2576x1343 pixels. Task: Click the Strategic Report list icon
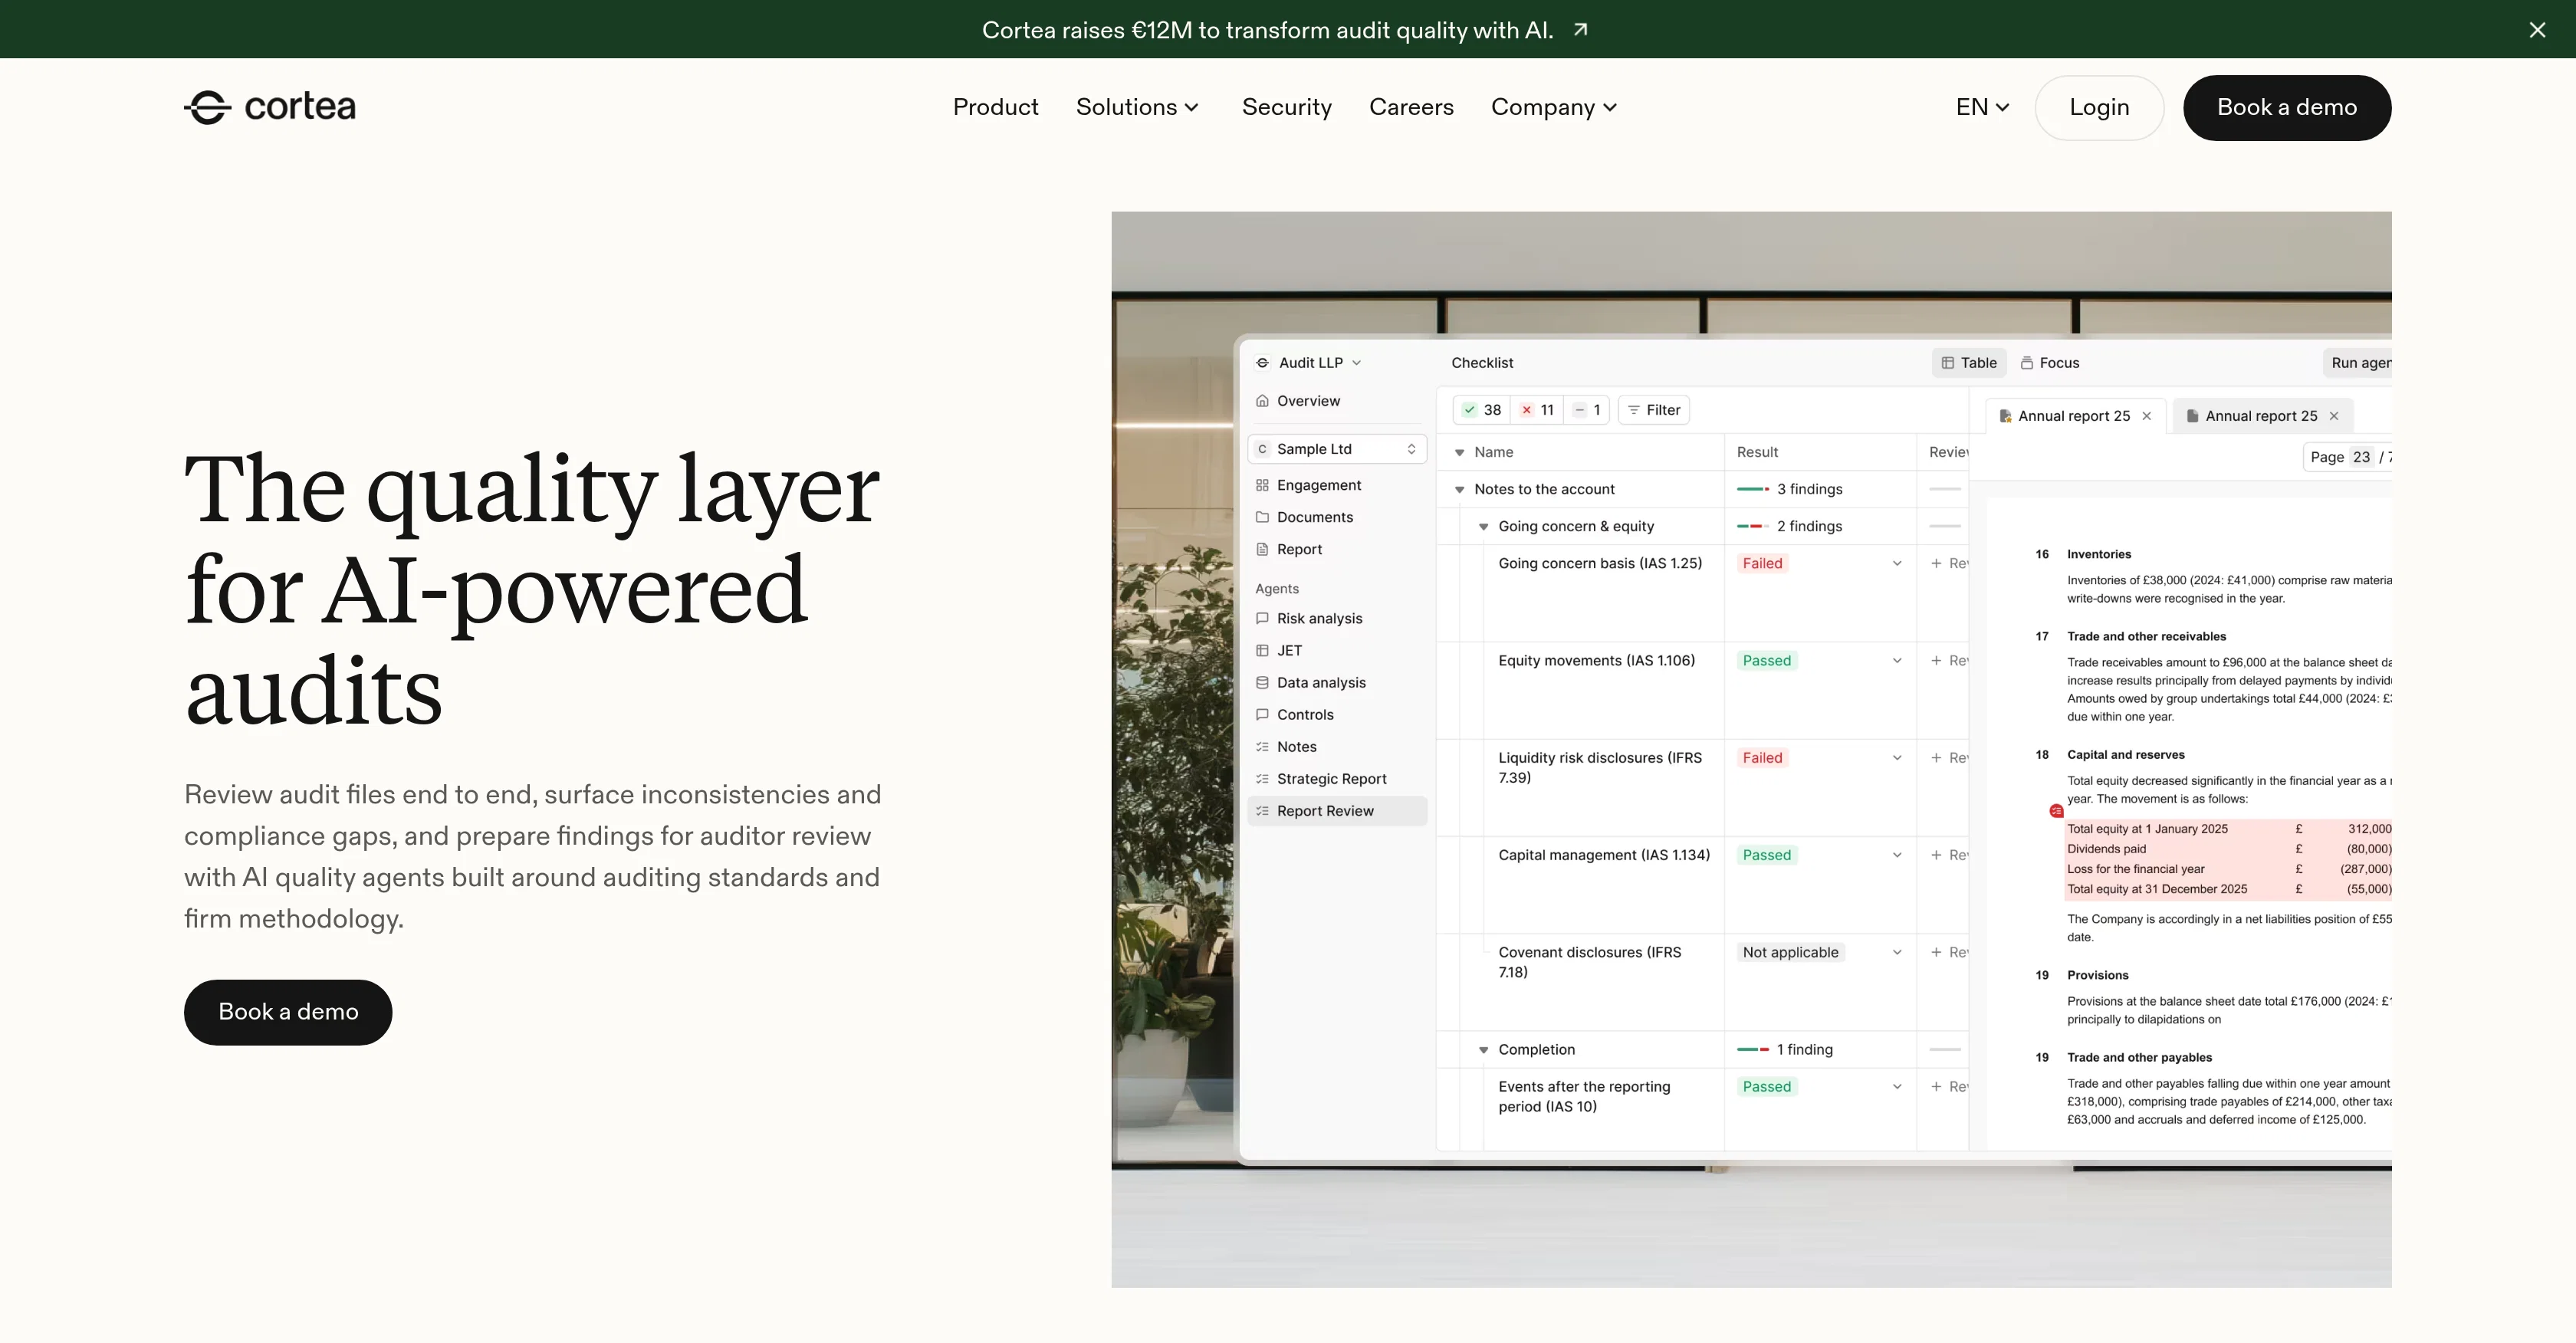(1262, 779)
